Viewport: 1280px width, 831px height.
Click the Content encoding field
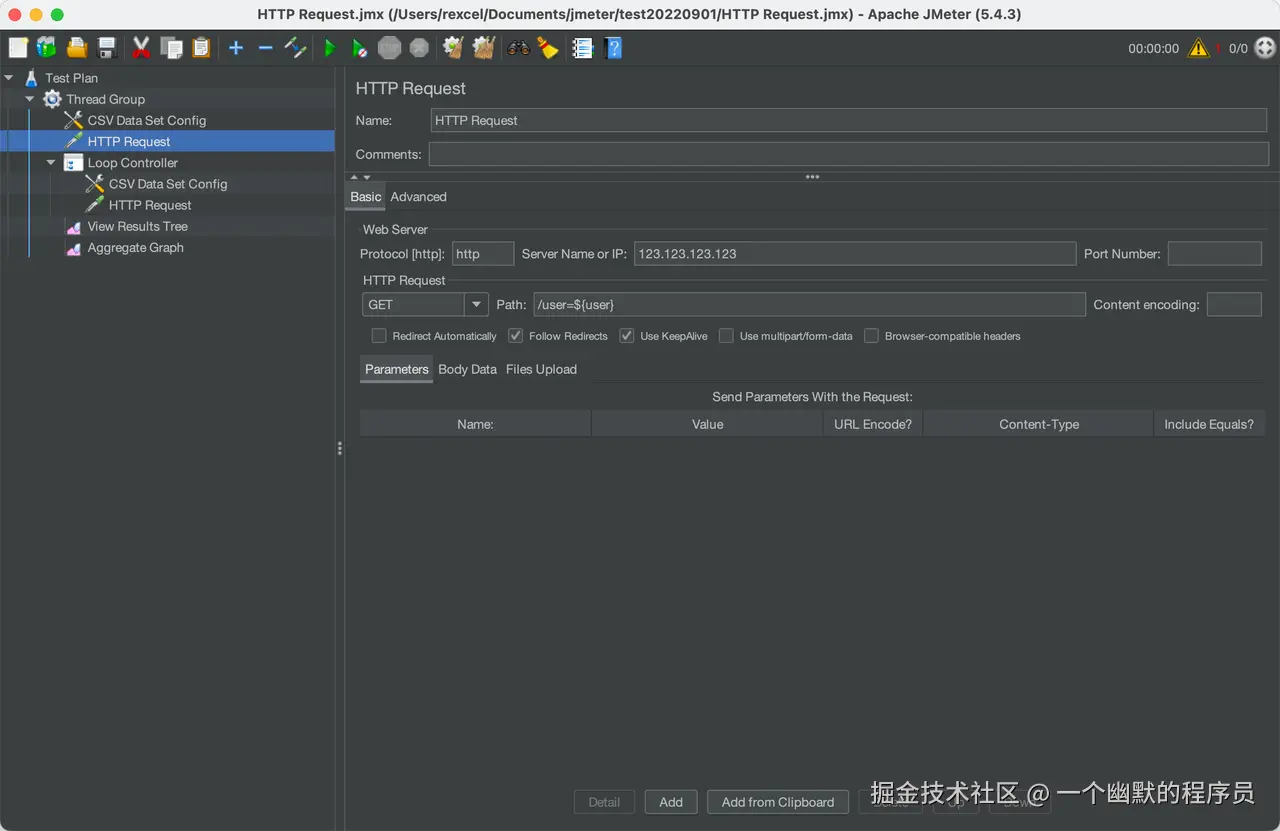tap(1234, 304)
